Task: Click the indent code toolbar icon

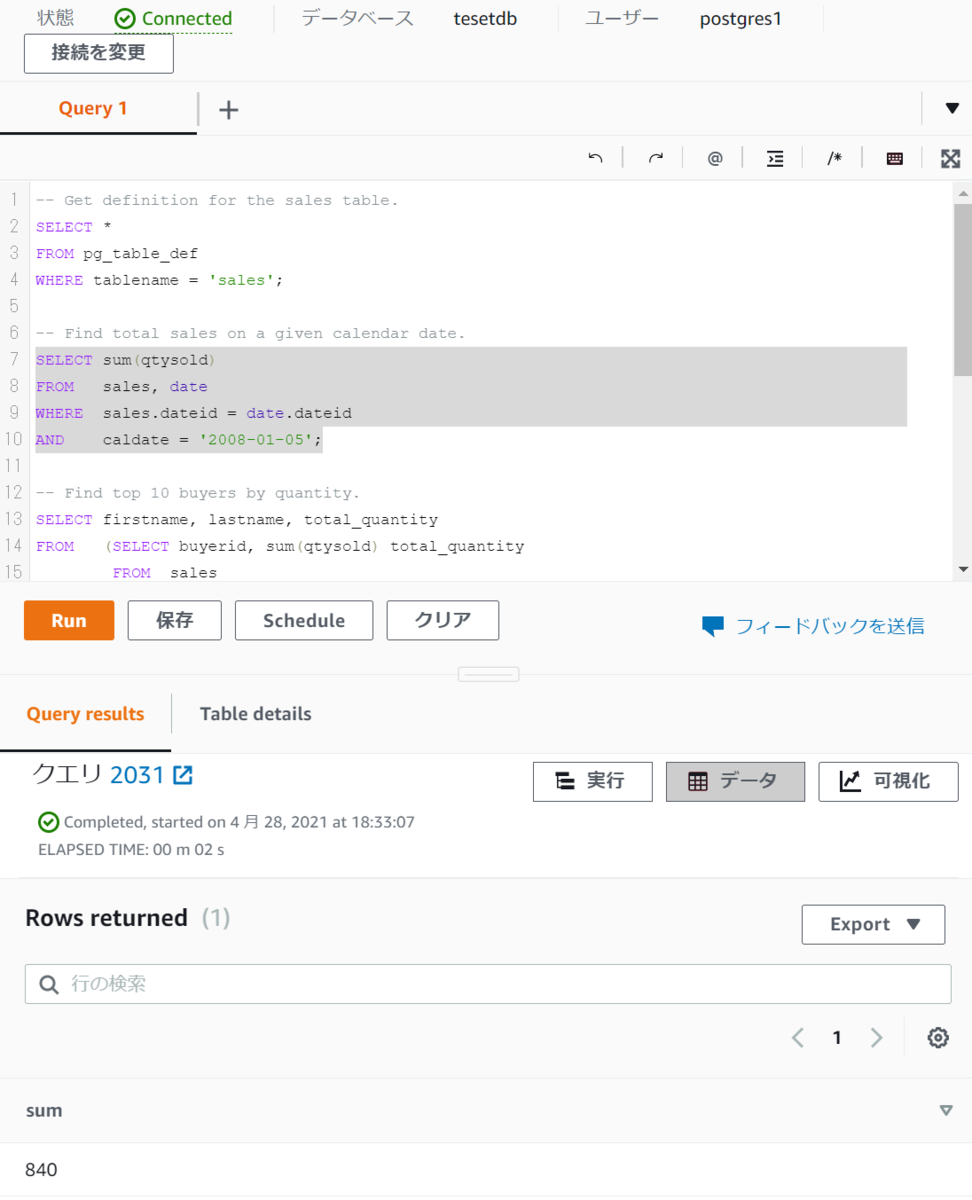Action: tap(775, 158)
